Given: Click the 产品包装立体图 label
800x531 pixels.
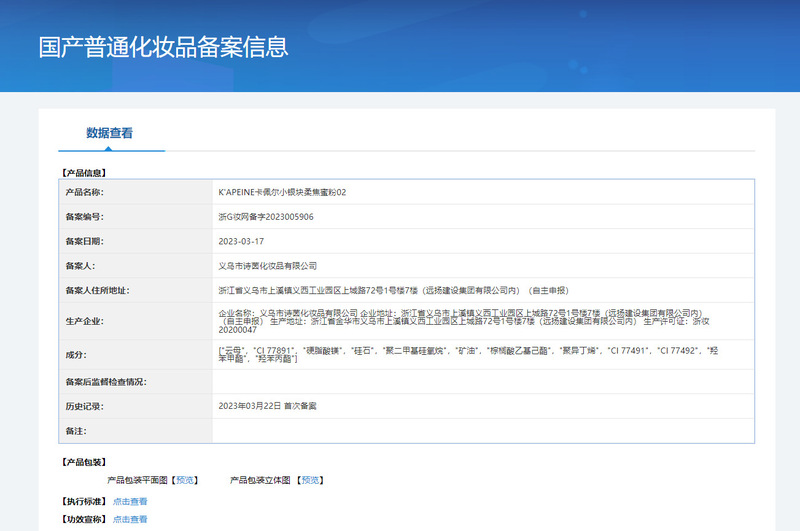Looking at the screenshot, I should (260, 480).
